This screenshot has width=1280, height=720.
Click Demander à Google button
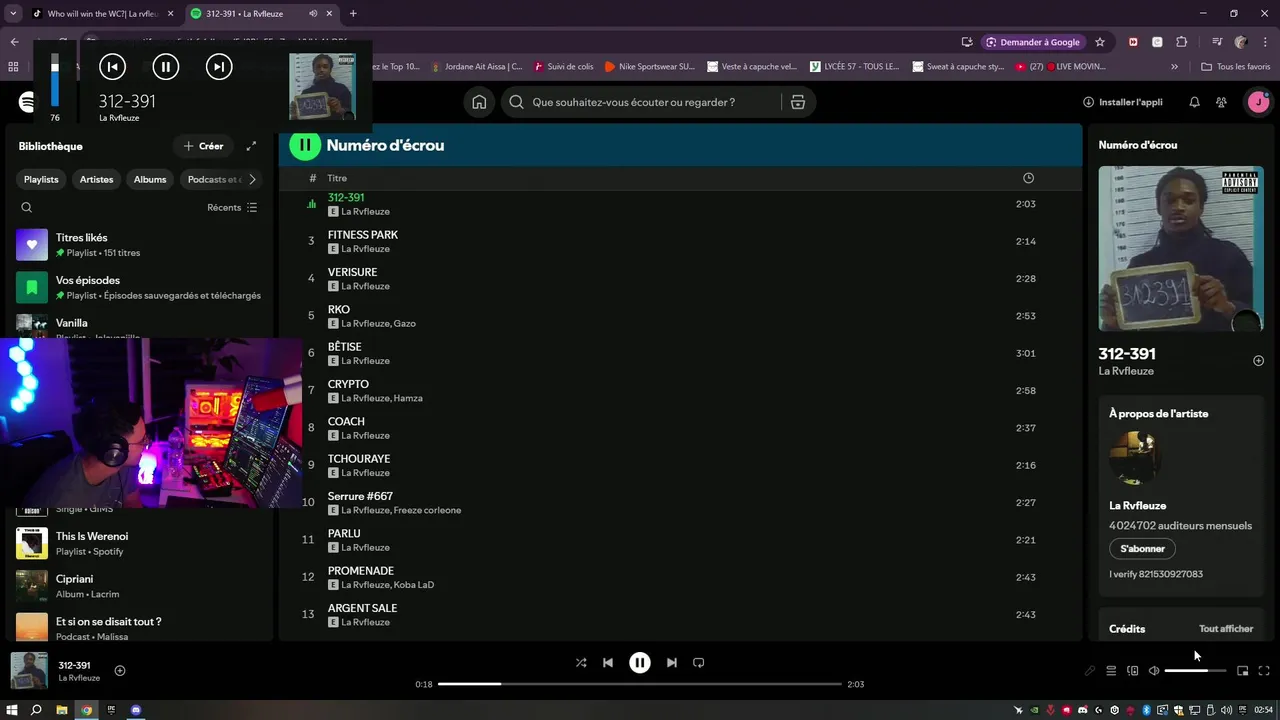1033,42
